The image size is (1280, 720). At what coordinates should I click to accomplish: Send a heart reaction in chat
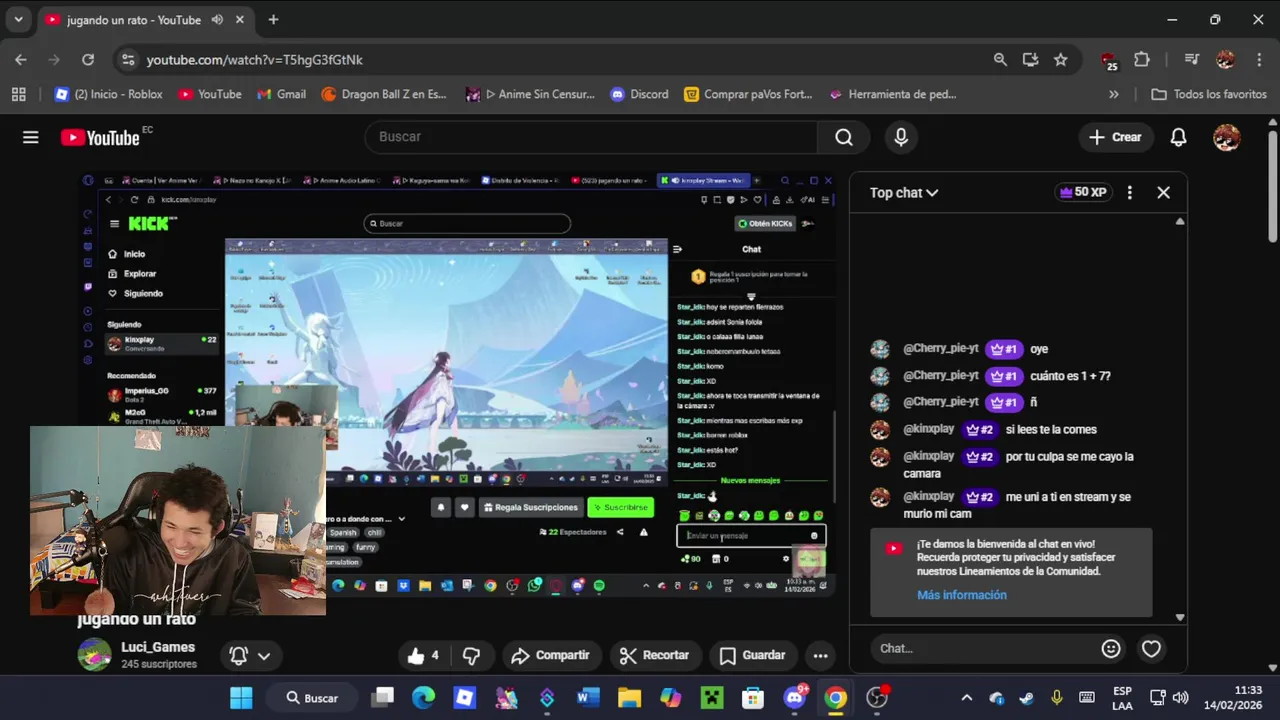click(x=1151, y=648)
